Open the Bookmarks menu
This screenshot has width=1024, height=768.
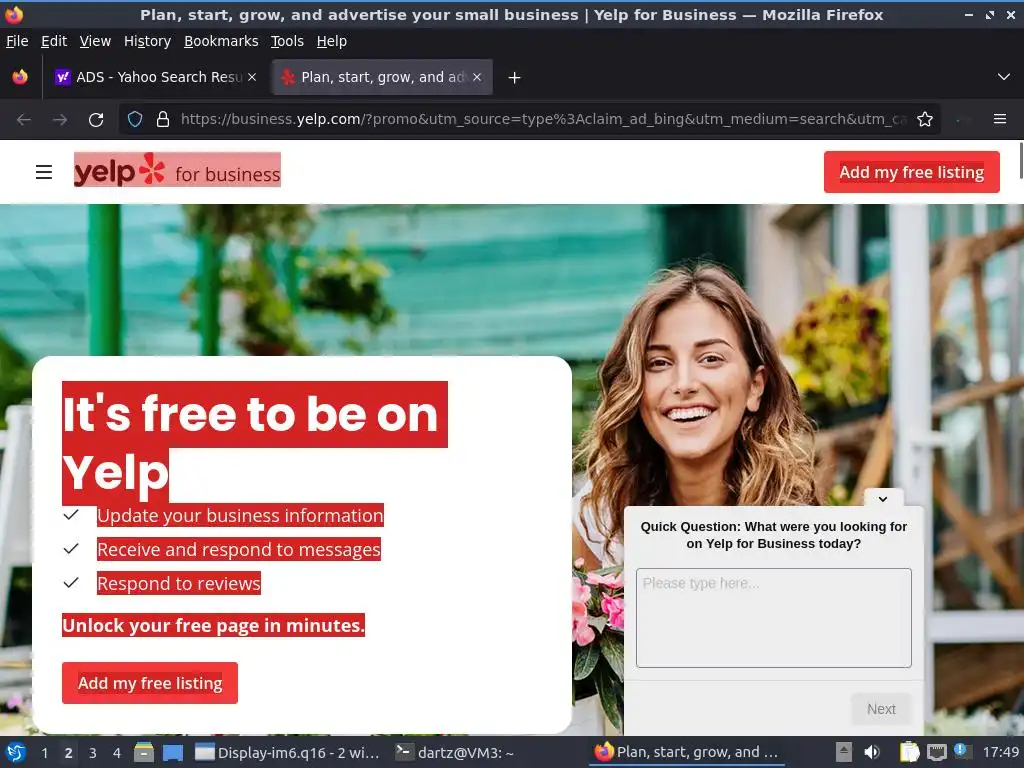point(221,41)
